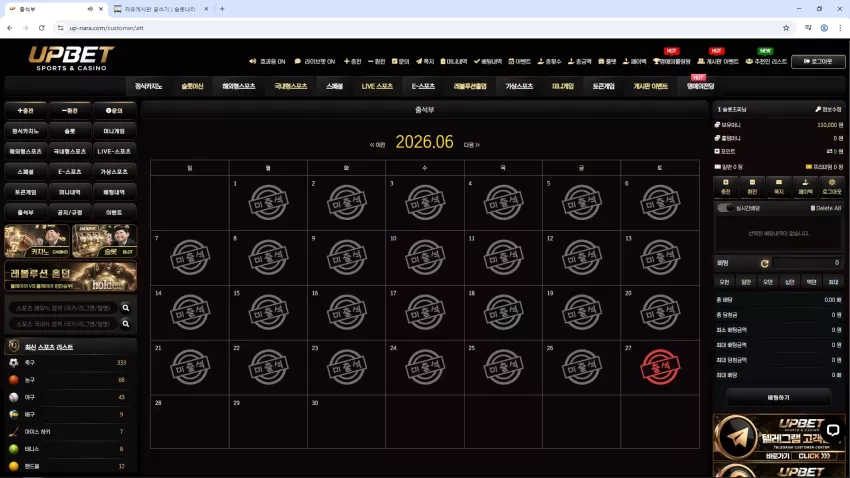Open the 이벤트 calendar icon link in top bar
Screen dimensions: 850x478
[519, 61]
